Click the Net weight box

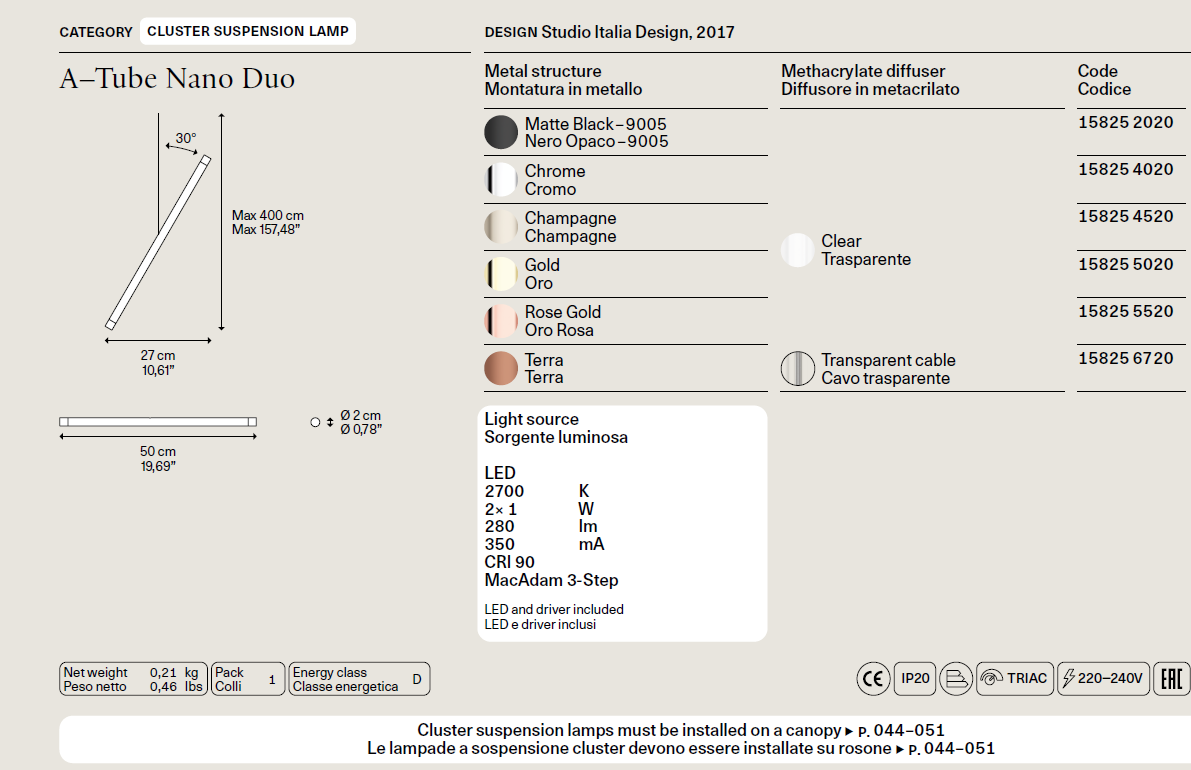coord(133,679)
